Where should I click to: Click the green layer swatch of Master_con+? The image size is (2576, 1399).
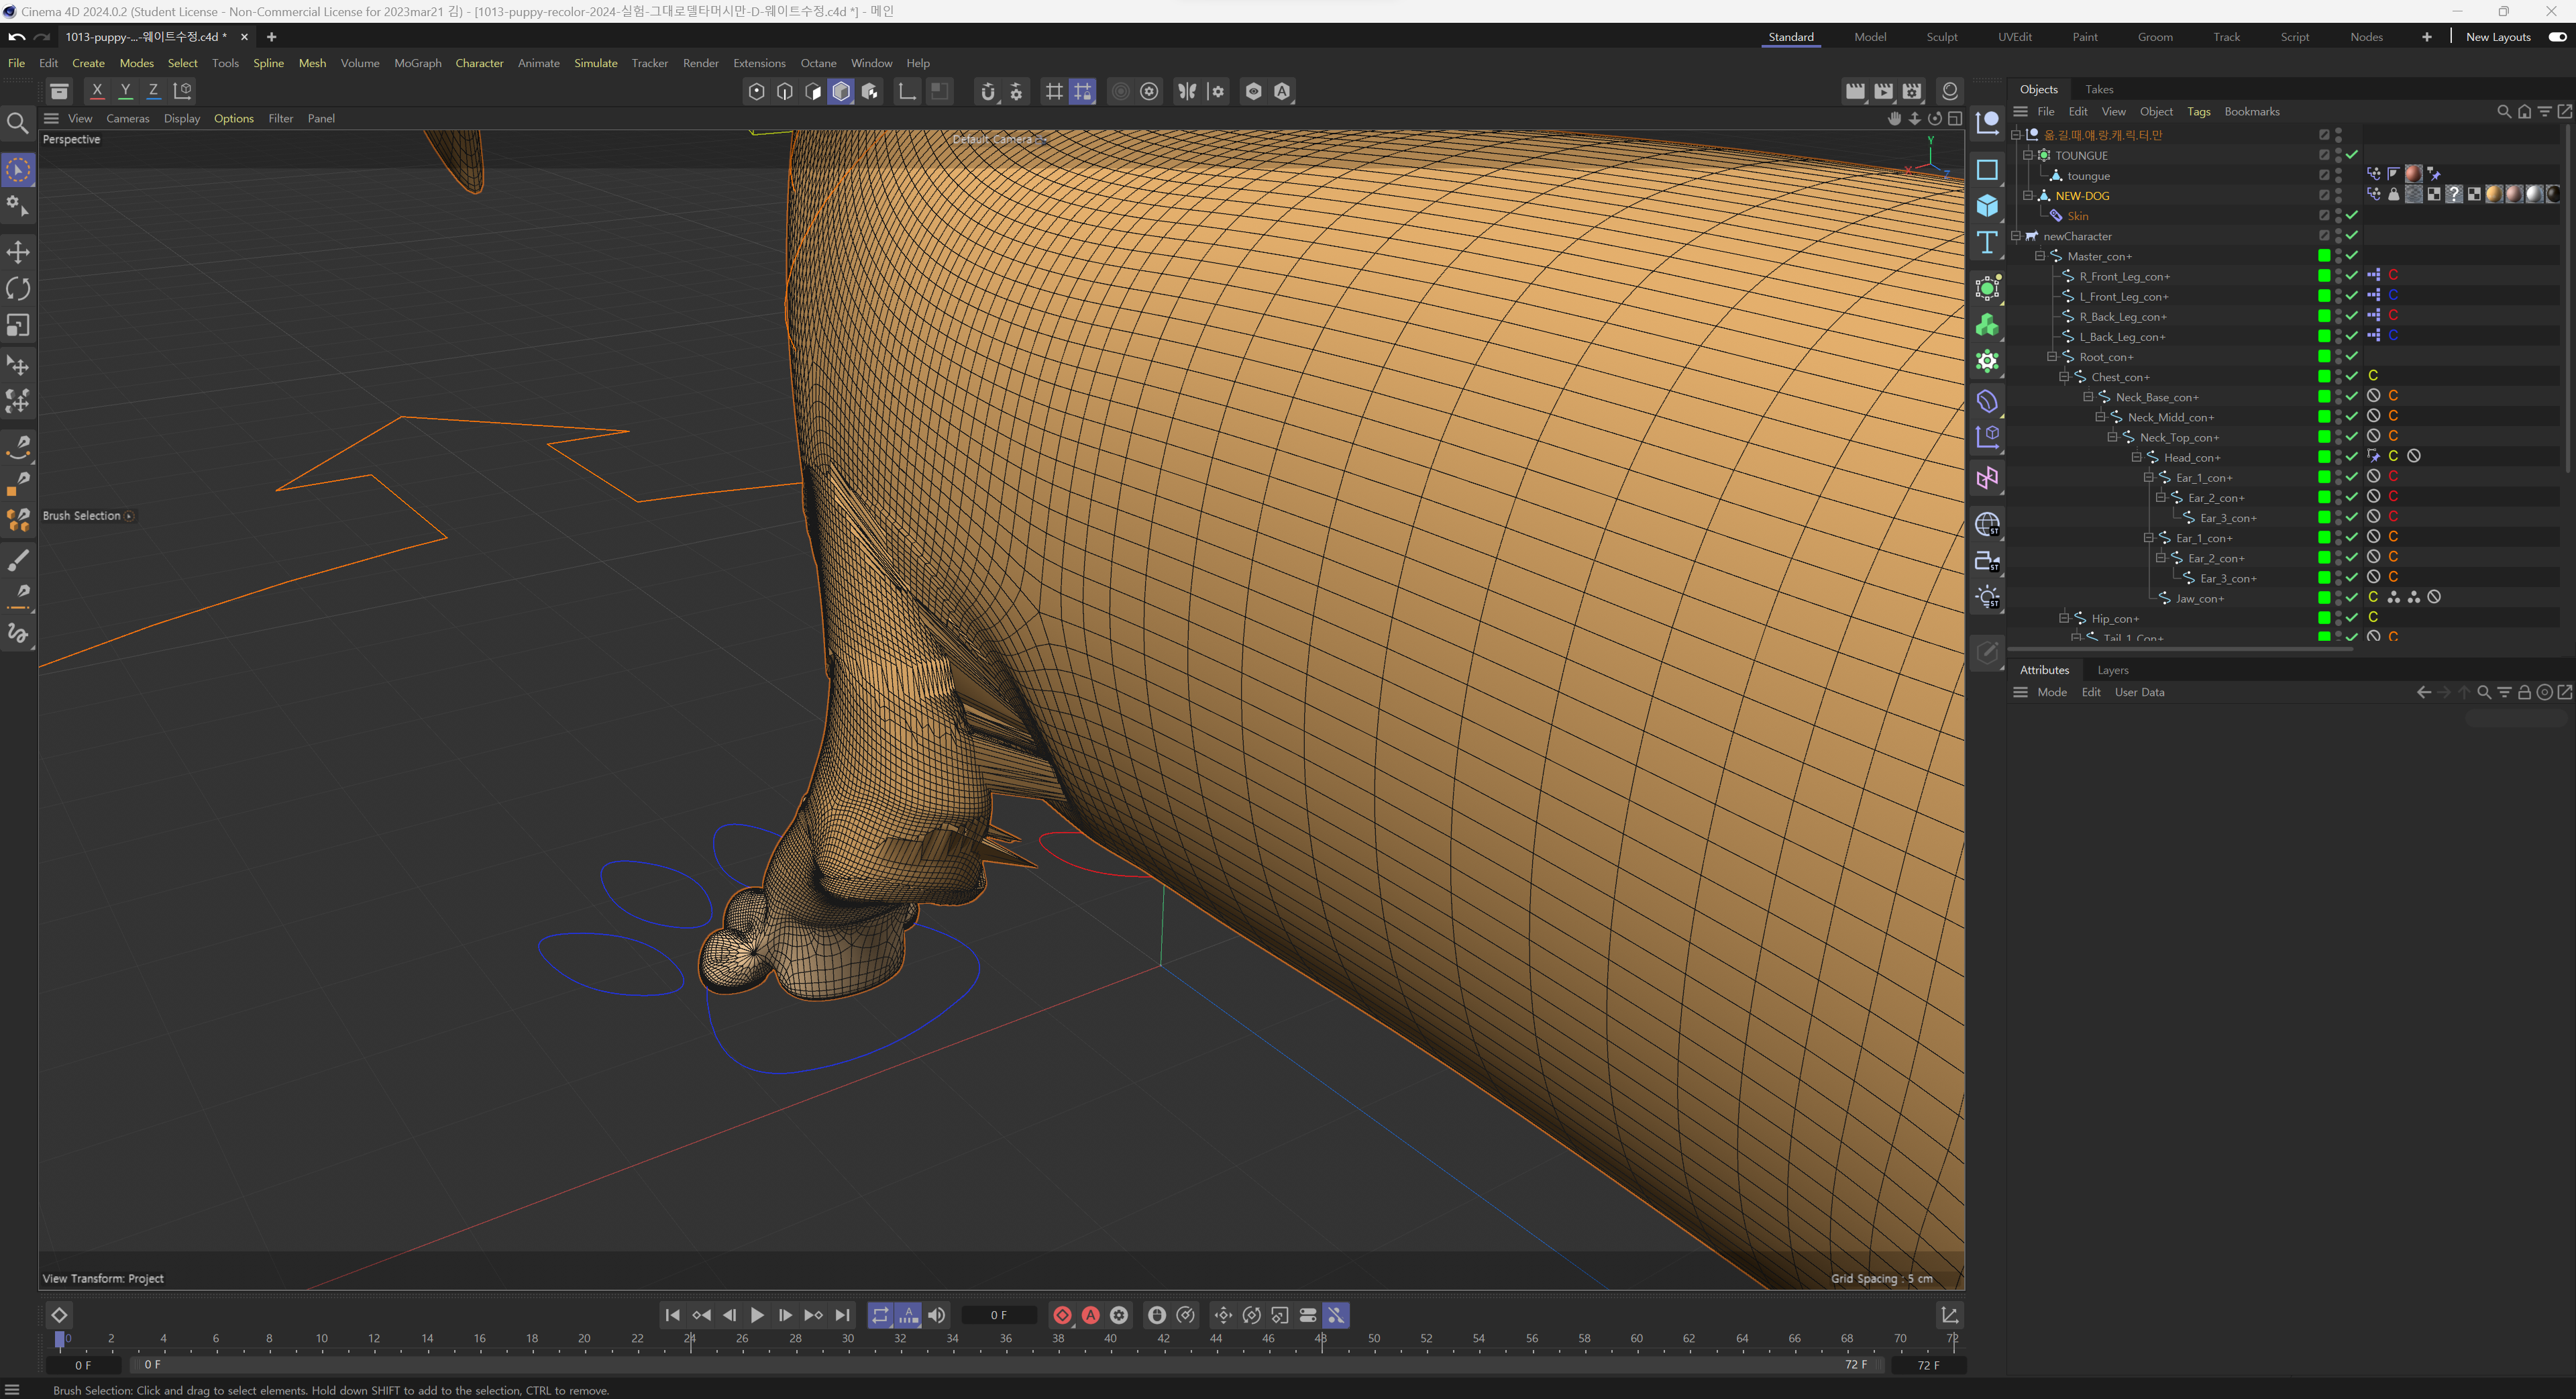tap(2323, 256)
